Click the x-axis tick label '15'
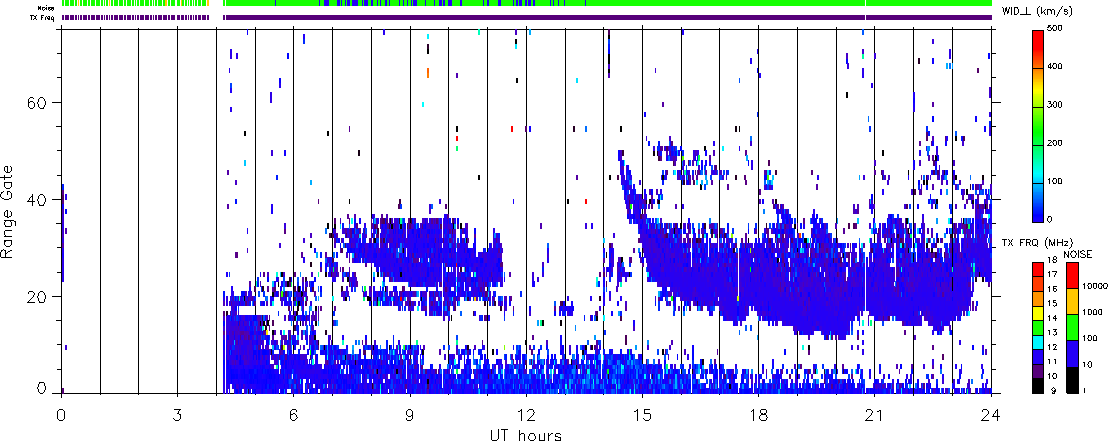 (642, 414)
